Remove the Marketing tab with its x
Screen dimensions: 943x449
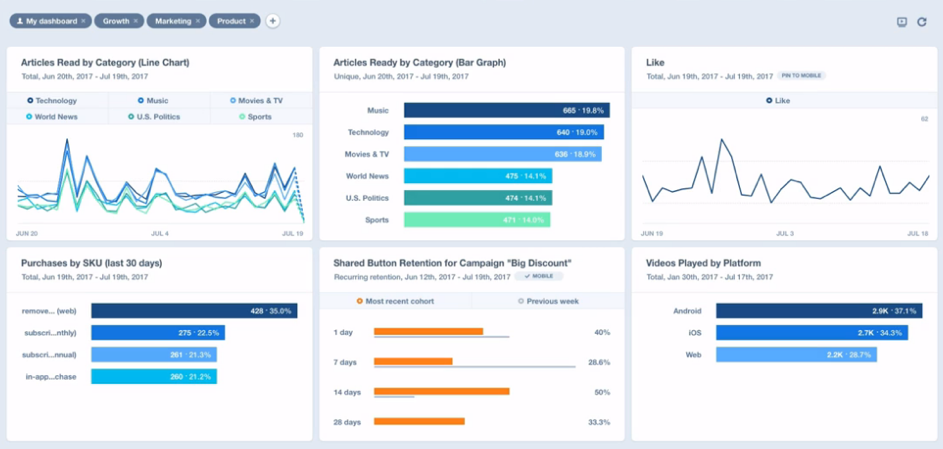click(x=198, y=20)
